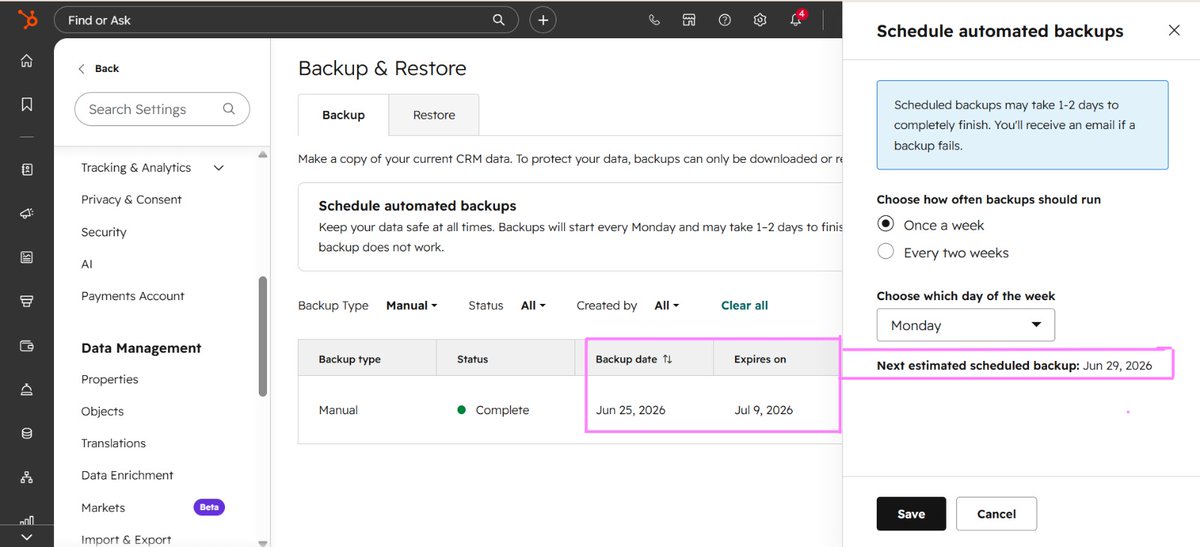
Task: Open the Created by All filter
Action: click(667, 306)
